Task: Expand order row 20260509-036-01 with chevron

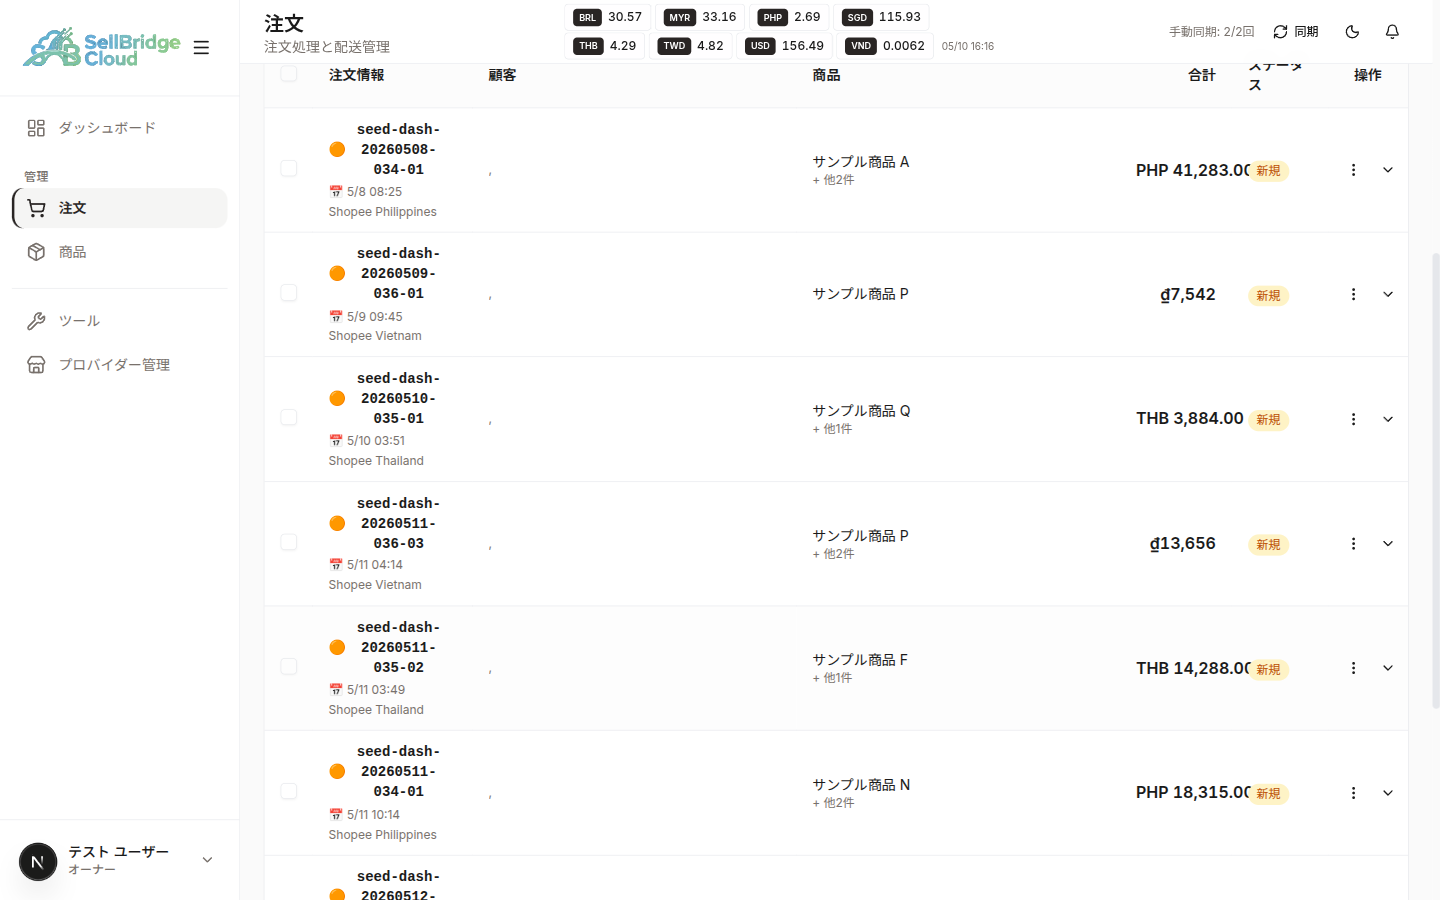Action: pos(1388,294)
